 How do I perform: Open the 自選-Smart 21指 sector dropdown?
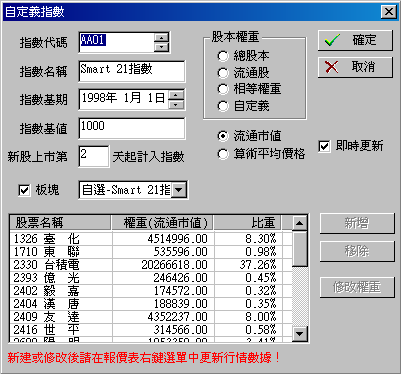tap(179, 190)
